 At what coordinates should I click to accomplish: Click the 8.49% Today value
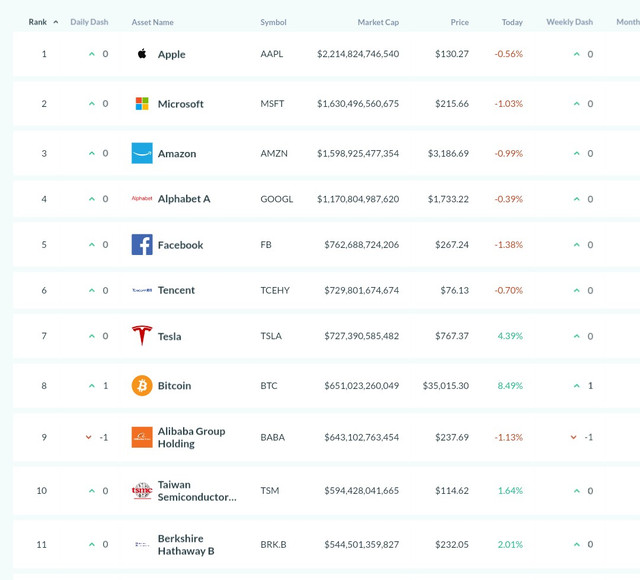pos(510,386)
